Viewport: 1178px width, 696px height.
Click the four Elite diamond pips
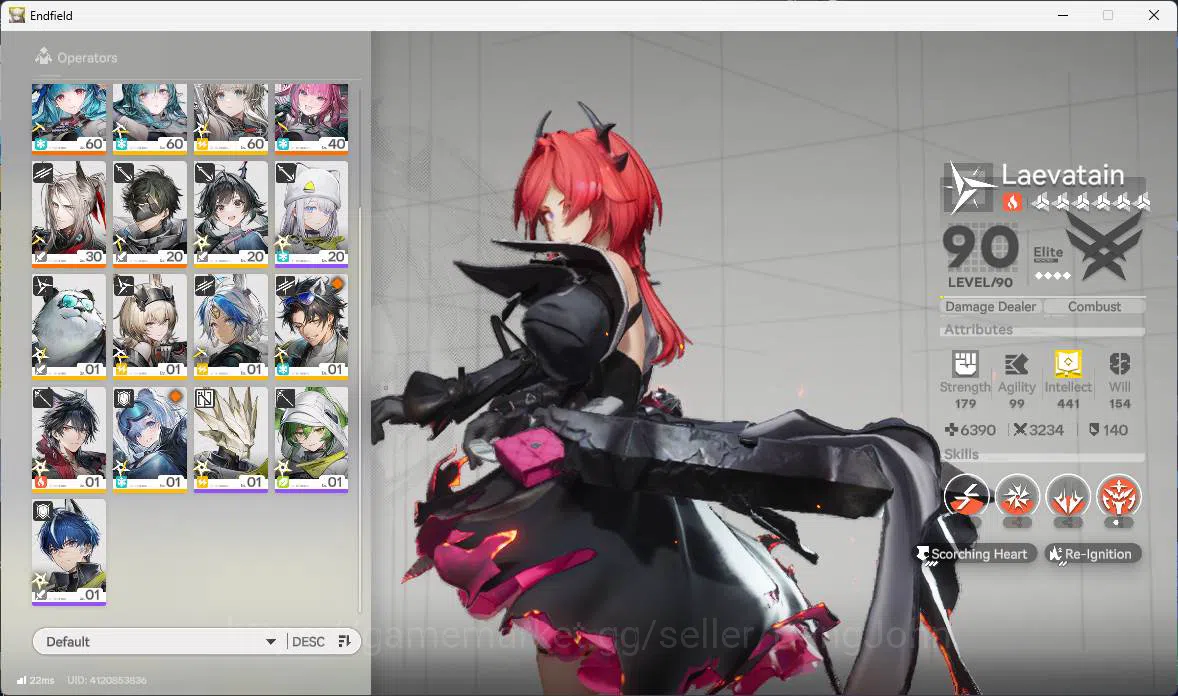(1053, 276)
